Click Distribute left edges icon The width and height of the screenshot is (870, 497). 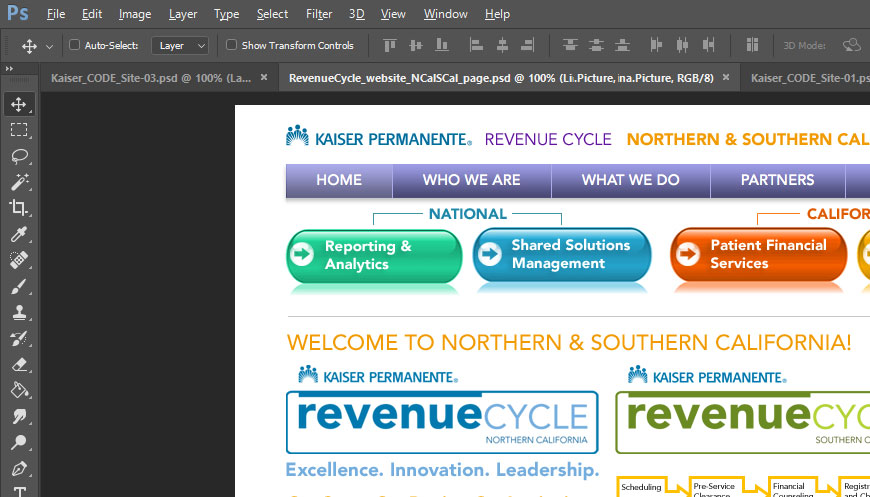pos(656,45)
